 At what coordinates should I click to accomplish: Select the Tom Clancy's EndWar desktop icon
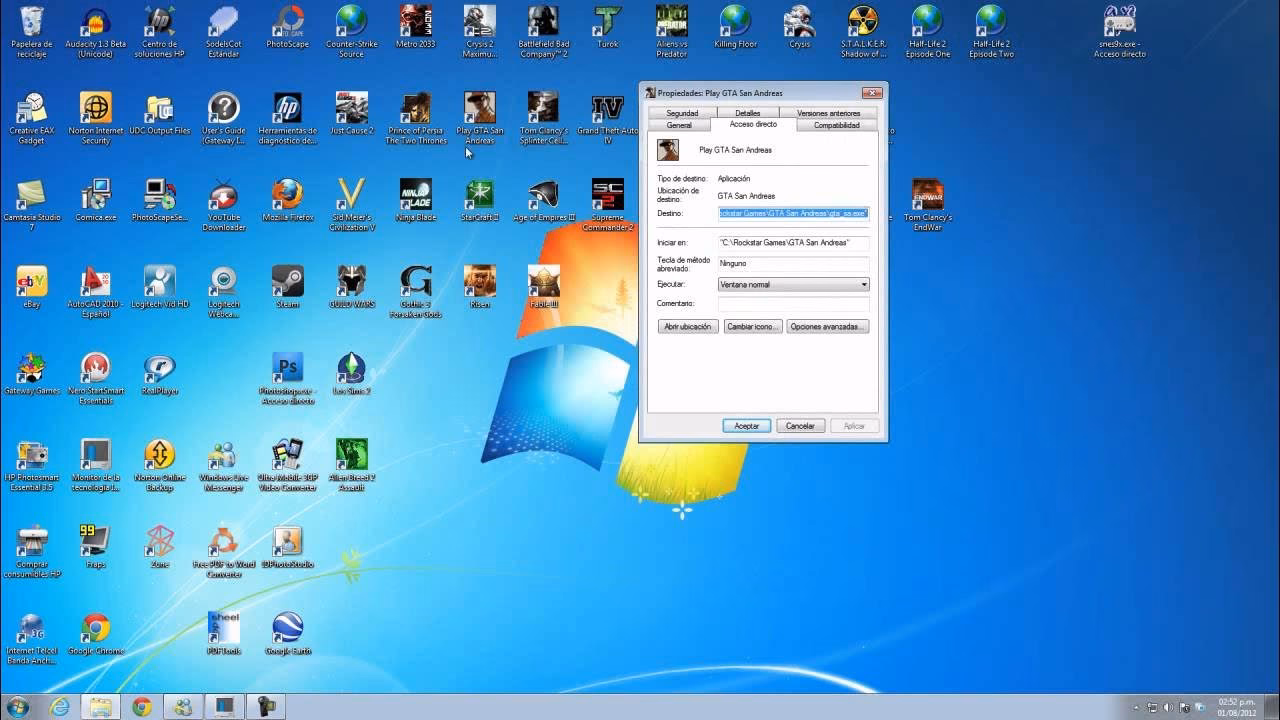point(927,204)
